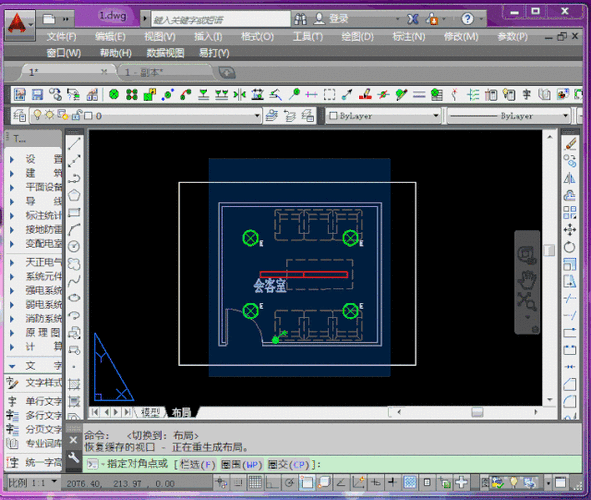Image resolution: width=591 pixels, height=500 pixels.
Task: Select the Polygon draw tool
Action: coord(74,195)
